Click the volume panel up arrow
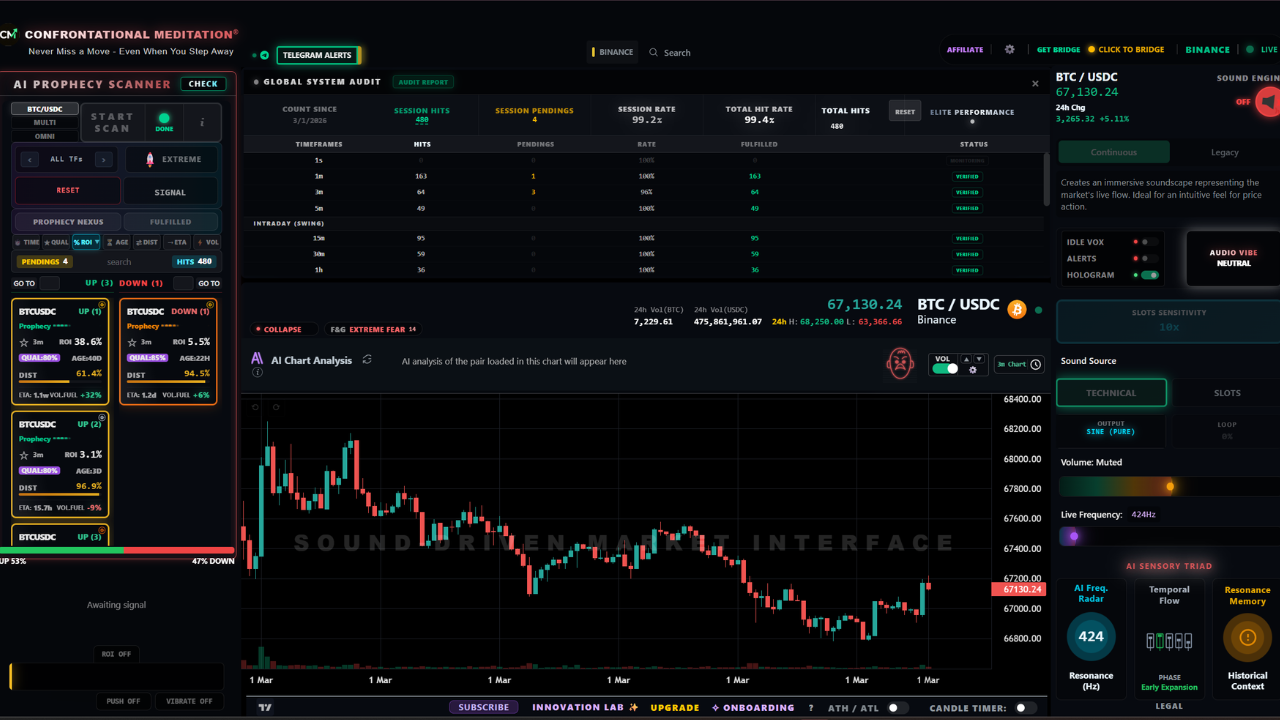The height and width of the screenshot is (720, 1280). click(967, 359)
